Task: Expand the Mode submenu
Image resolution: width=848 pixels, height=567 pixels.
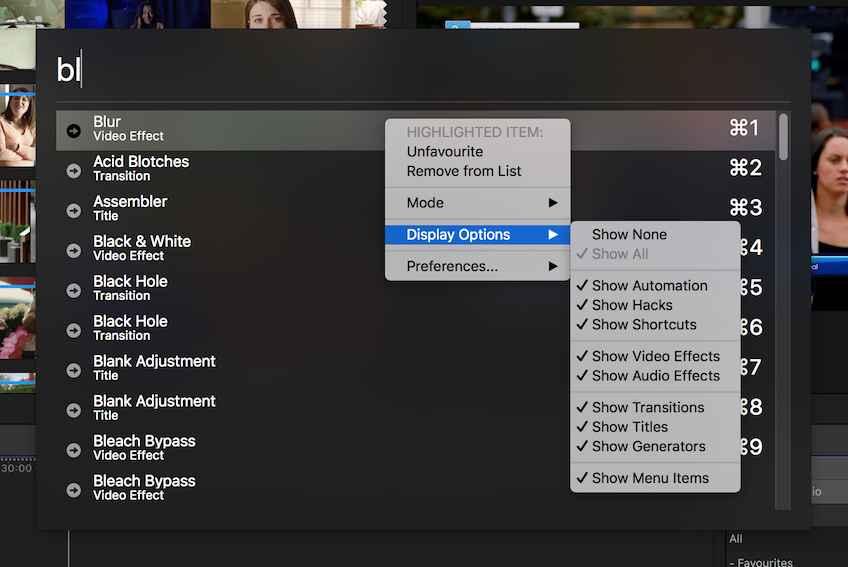Action: [477, 203]
